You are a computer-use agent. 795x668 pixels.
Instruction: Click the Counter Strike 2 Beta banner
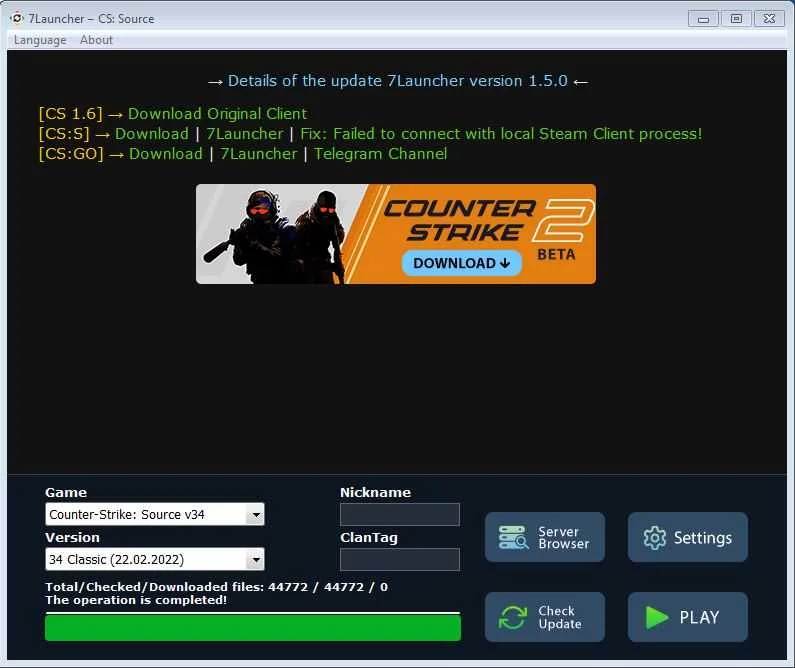[396, 234]
